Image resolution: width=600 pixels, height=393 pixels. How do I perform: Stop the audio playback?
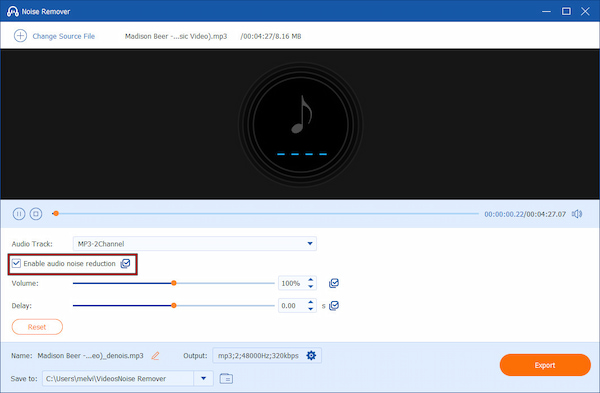36,214
